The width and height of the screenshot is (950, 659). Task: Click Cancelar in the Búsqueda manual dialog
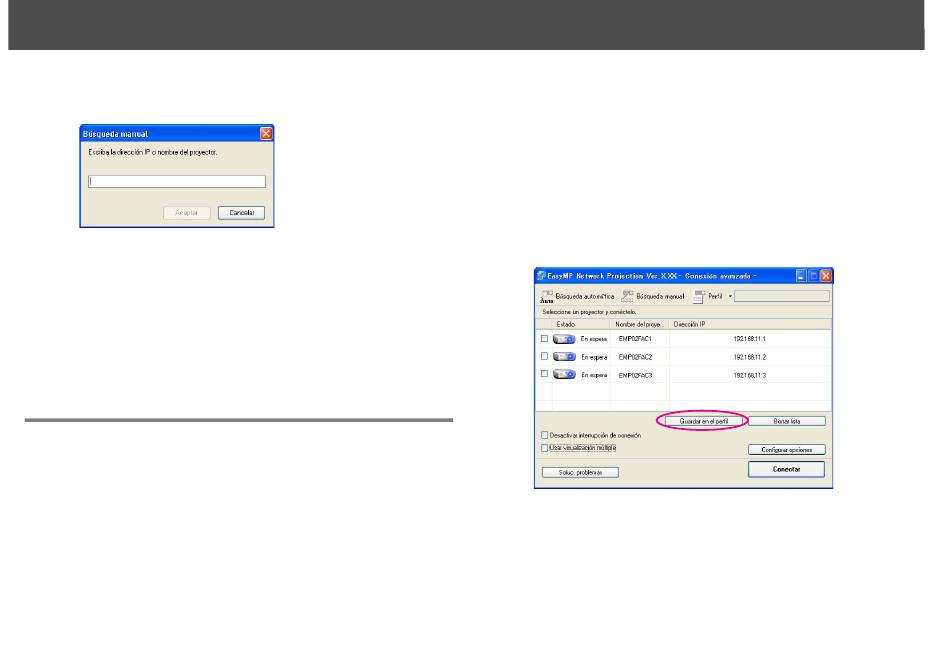coord(241,213)
